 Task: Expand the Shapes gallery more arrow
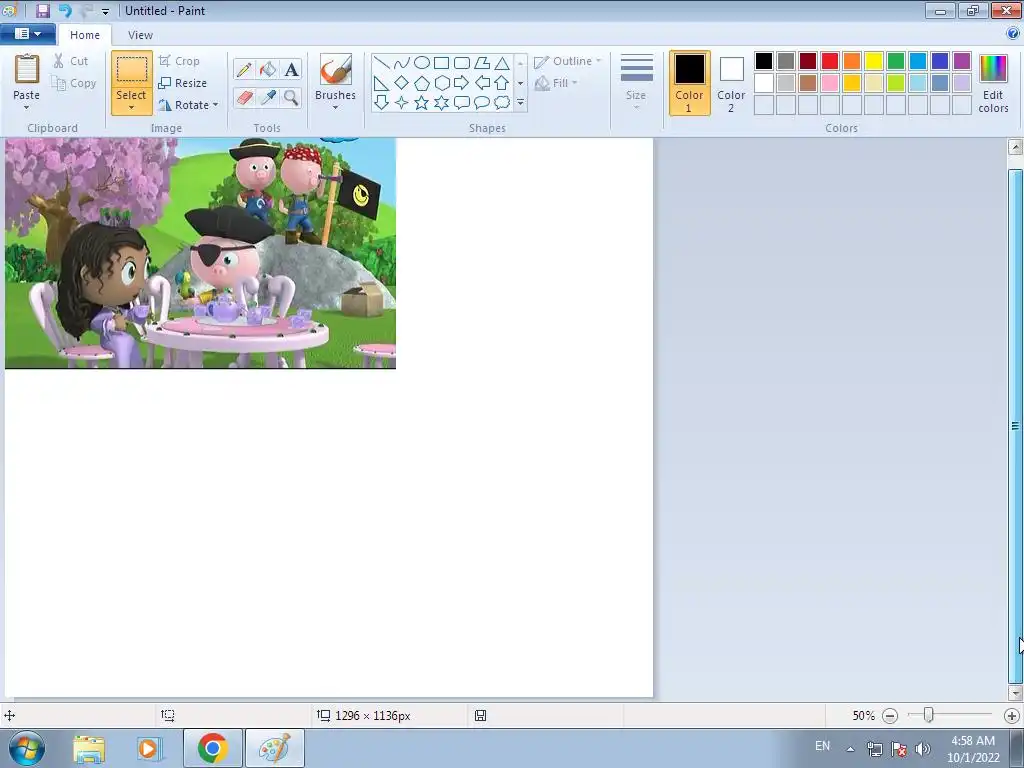520,103
